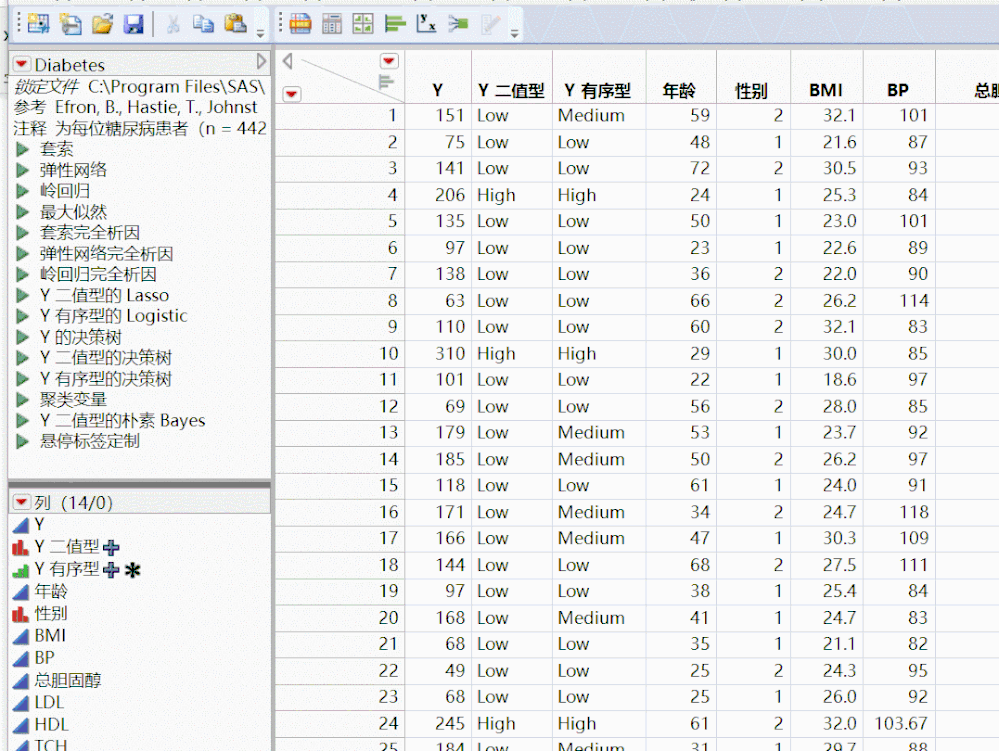Click the four-pane layout icon
Viewport: 999px width, 751px height.
pos(364,22)
